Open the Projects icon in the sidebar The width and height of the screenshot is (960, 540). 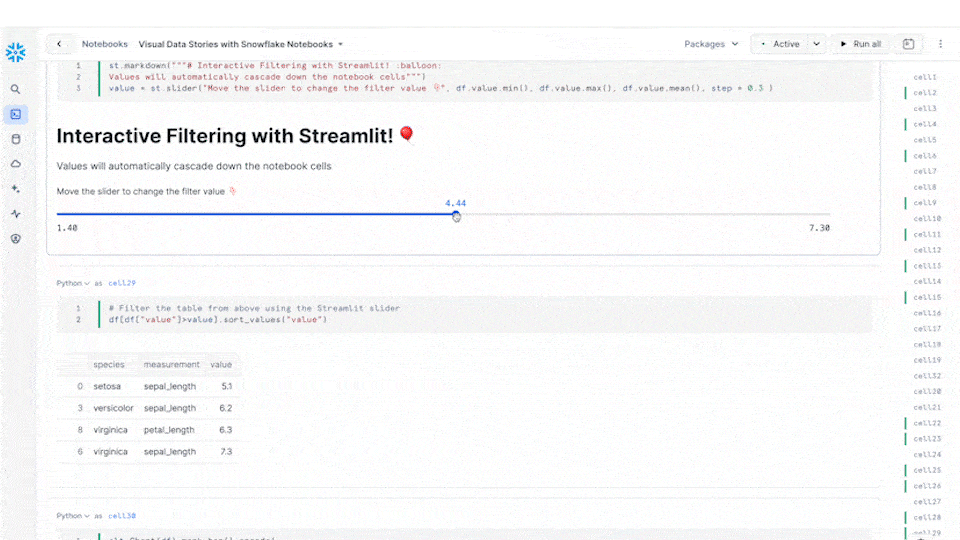tap(15, 114)
